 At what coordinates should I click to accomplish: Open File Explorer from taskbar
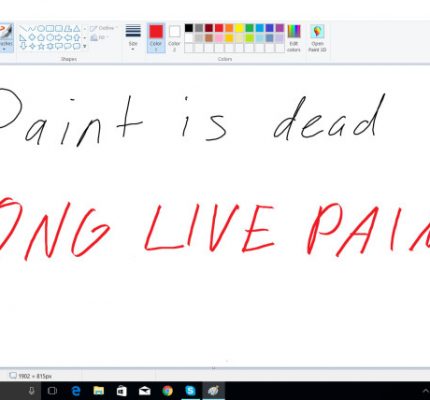click(99, 391)
